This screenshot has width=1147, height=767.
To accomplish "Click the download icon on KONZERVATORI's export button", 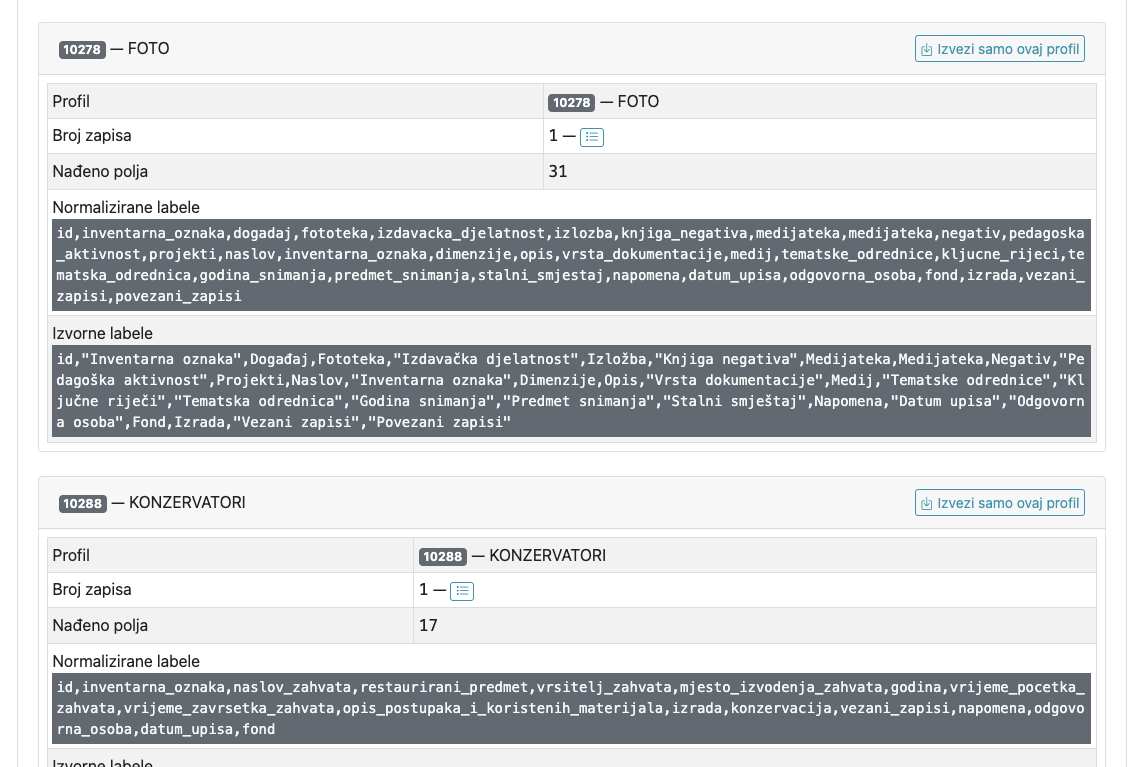I will [x=926, y=504].
